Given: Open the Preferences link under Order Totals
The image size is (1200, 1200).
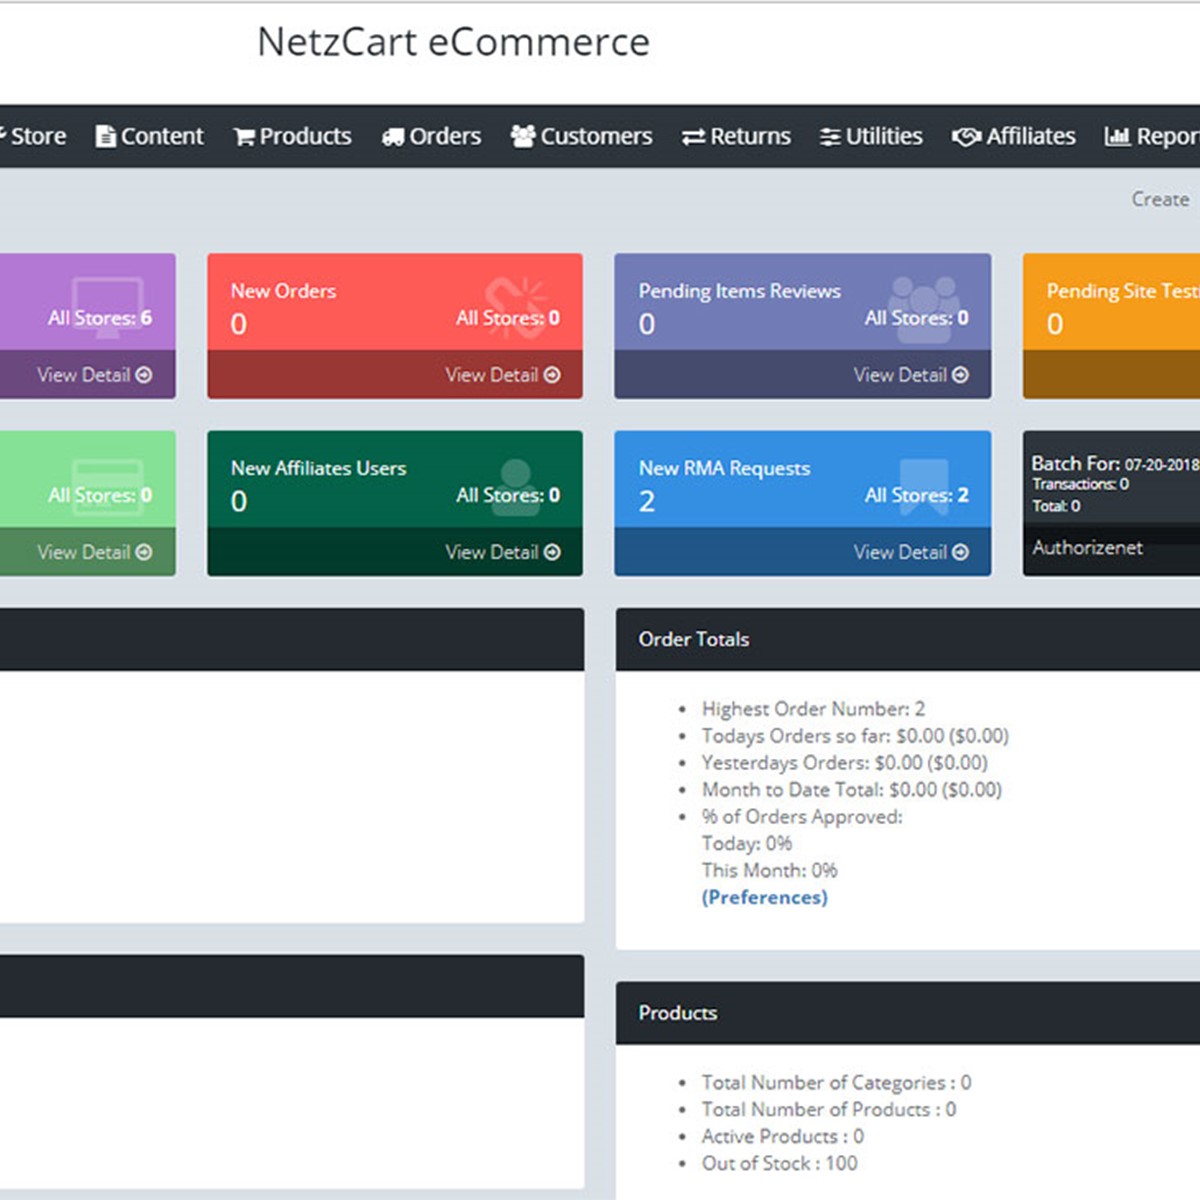Looking at the screenshot, I should [764, 897].
